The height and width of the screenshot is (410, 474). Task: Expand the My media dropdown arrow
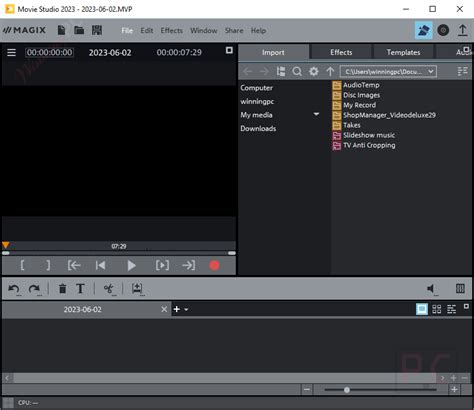[316, 114]
